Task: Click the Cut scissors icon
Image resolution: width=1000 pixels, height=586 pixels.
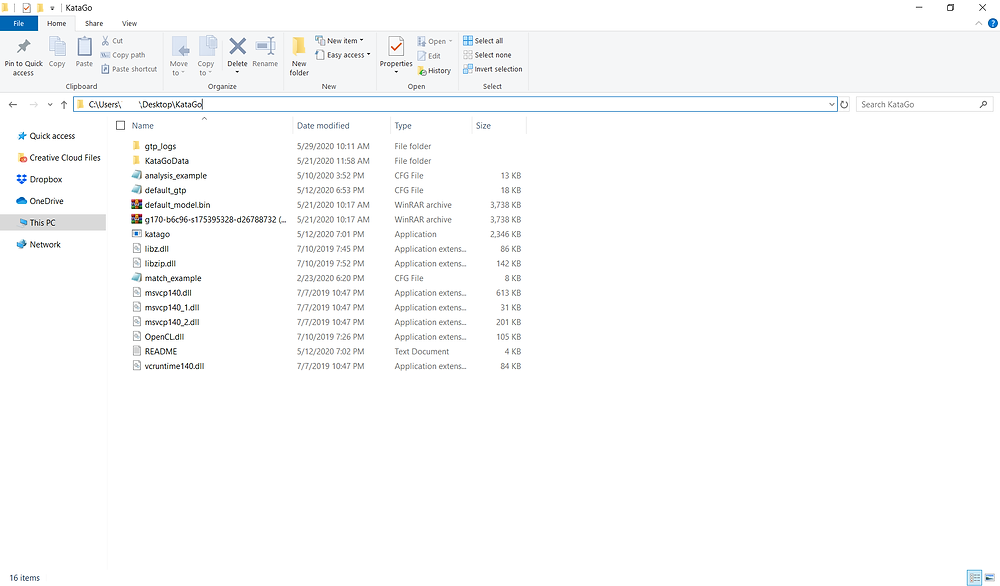Action: [x=105, y=41]
